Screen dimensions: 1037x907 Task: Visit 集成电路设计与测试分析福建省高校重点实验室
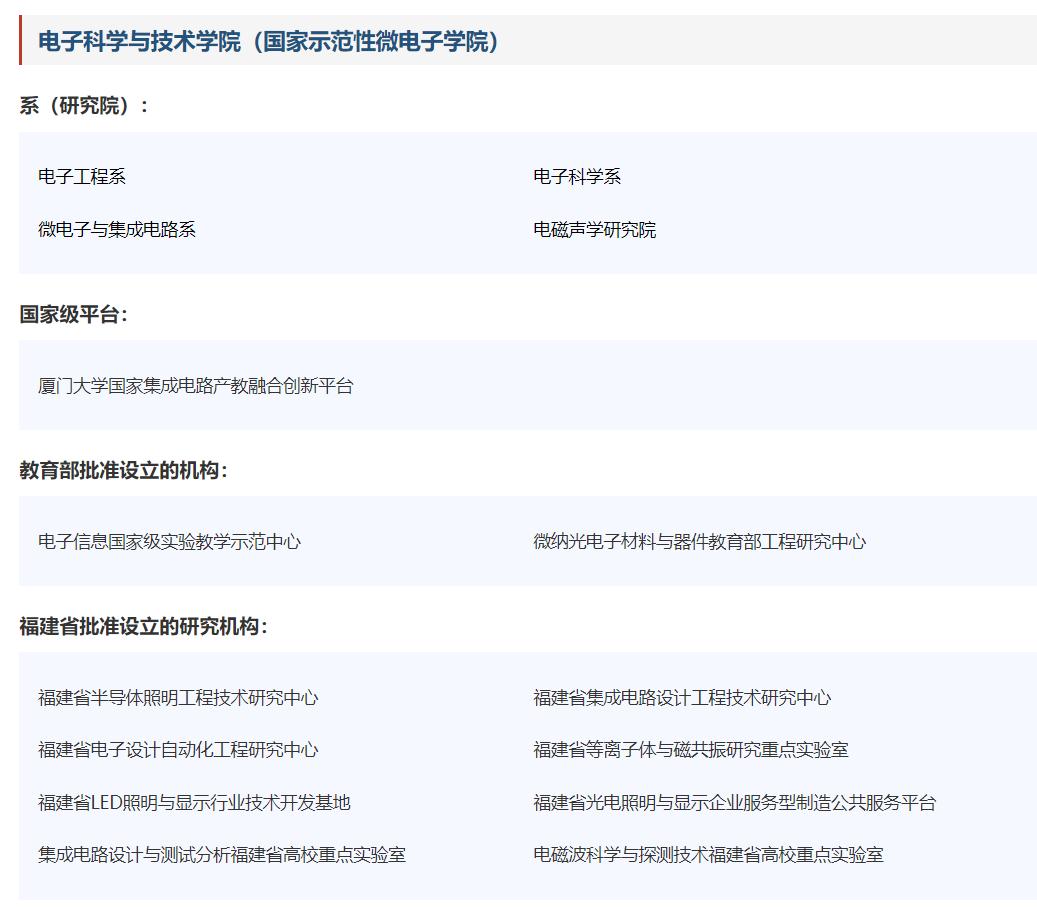click(x=222, y=855)
